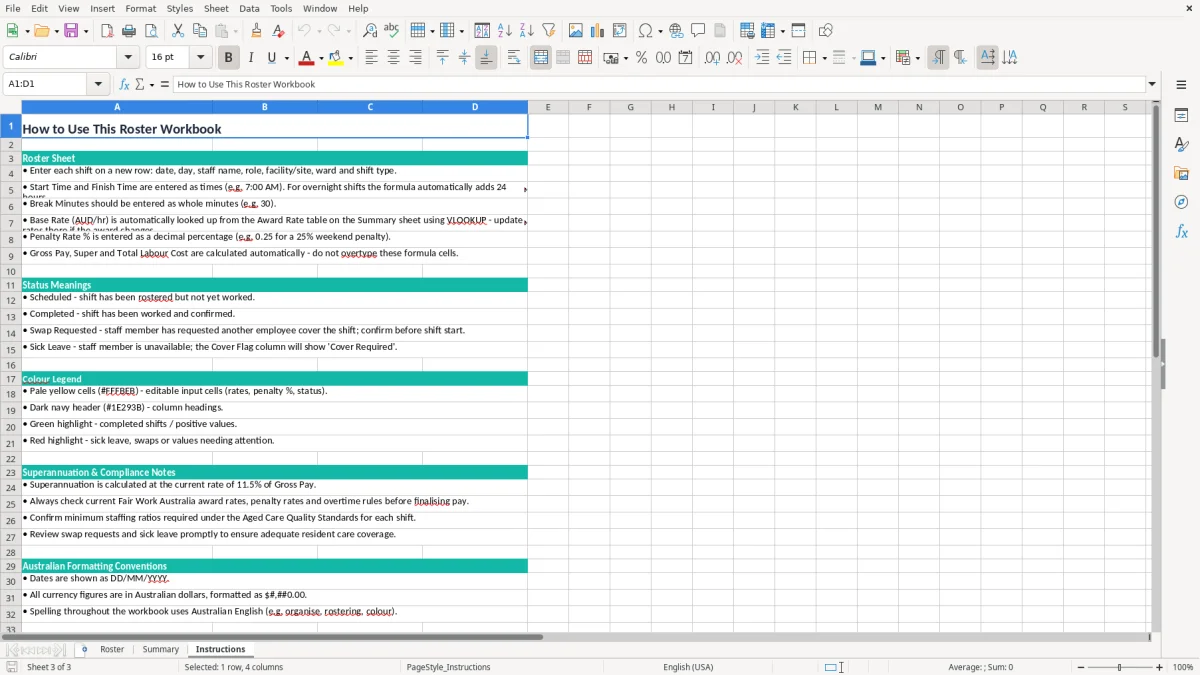Toggle Italic formatting
The width and height of the screenshot is (1200, 675).
click(x=251, y=58)
